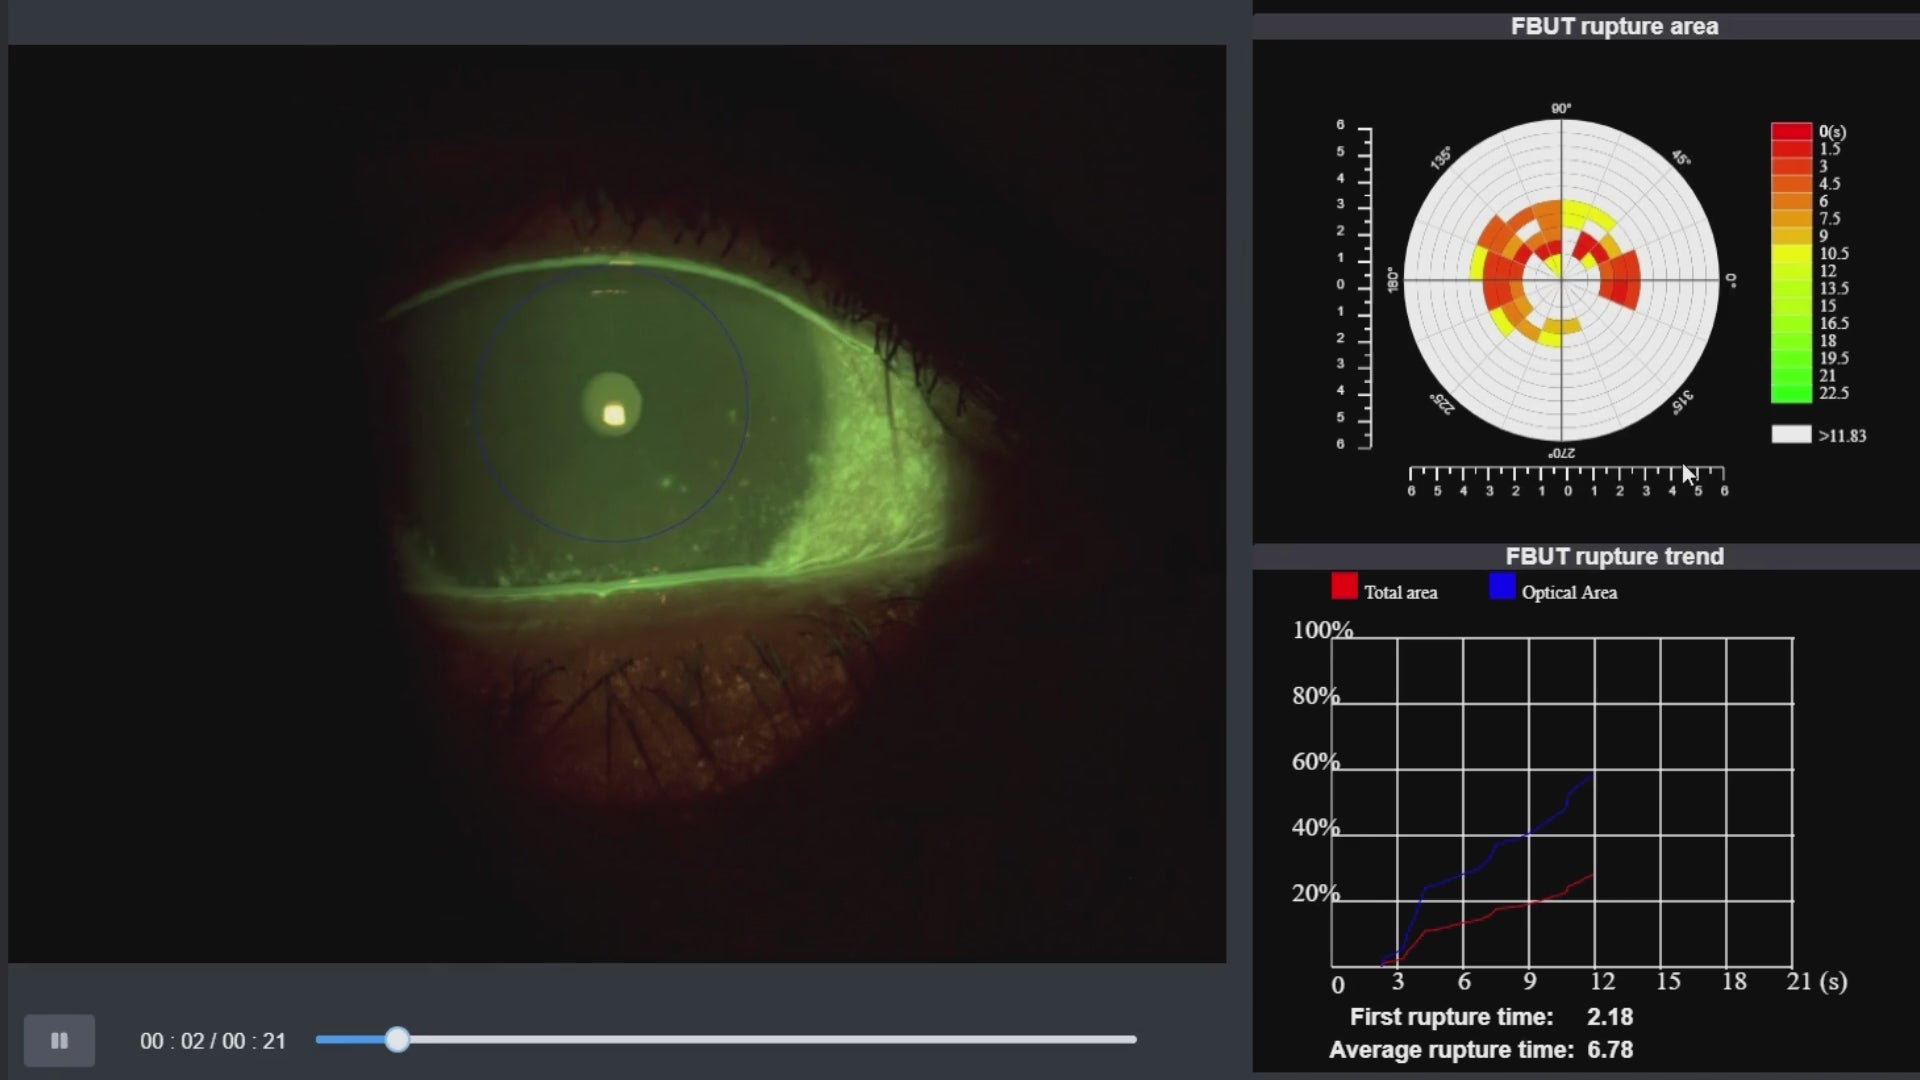1920x1080 pixels.
Task: Click the end of the blue optical area trend line
Action: (1593, 773)
